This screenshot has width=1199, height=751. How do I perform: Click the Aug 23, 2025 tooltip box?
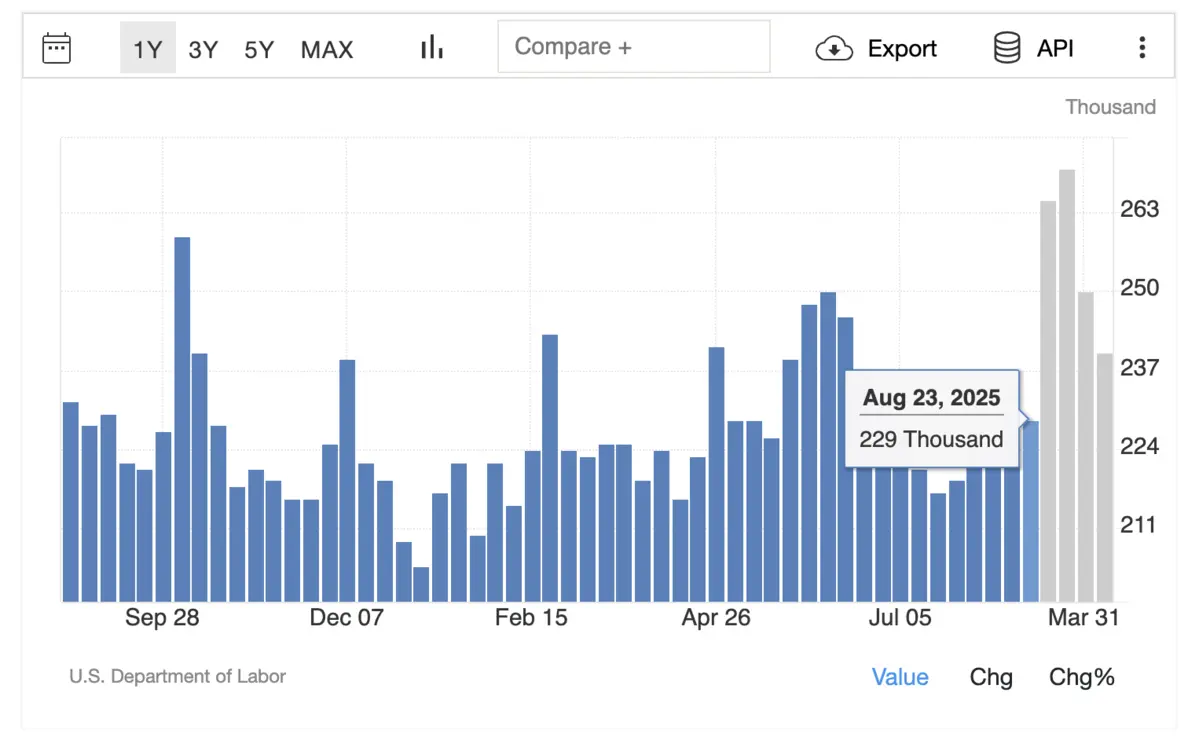931,419
